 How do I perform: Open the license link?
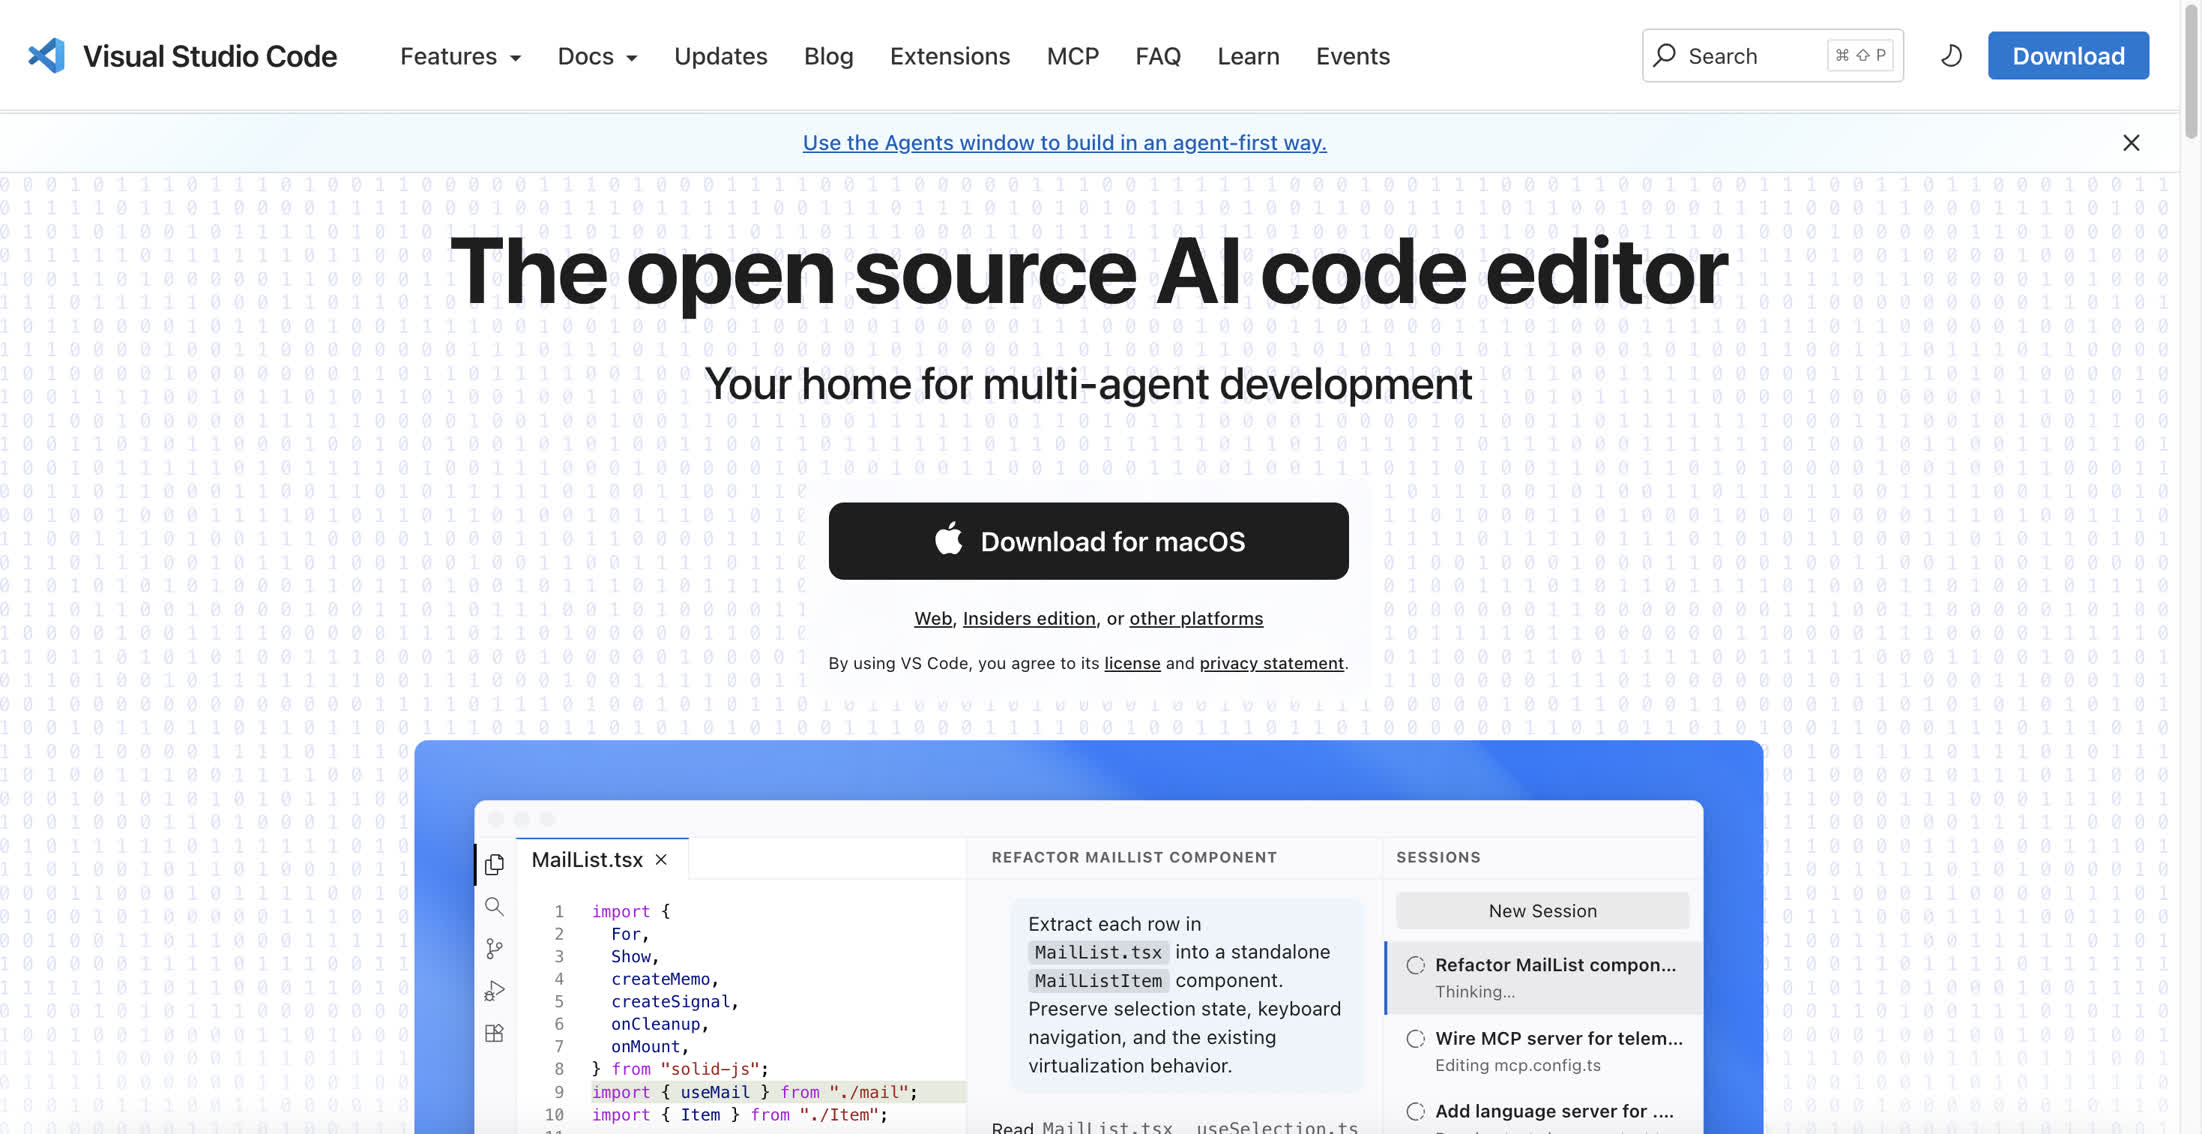tap(1132, 663)
